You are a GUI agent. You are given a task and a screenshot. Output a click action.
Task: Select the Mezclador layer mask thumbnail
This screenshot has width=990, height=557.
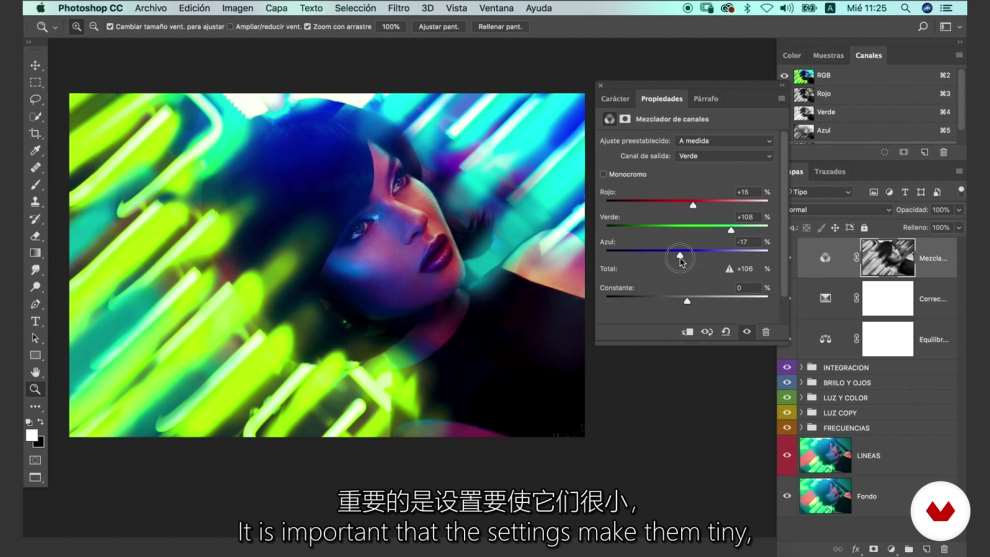coord(887,258)
